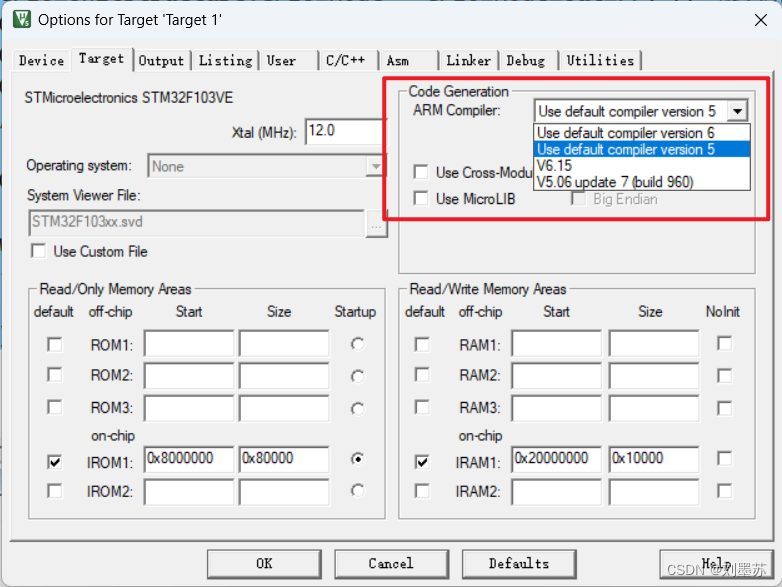782x587 pixels.
Task: Open the Listing tab
Action: coord(225,61)
